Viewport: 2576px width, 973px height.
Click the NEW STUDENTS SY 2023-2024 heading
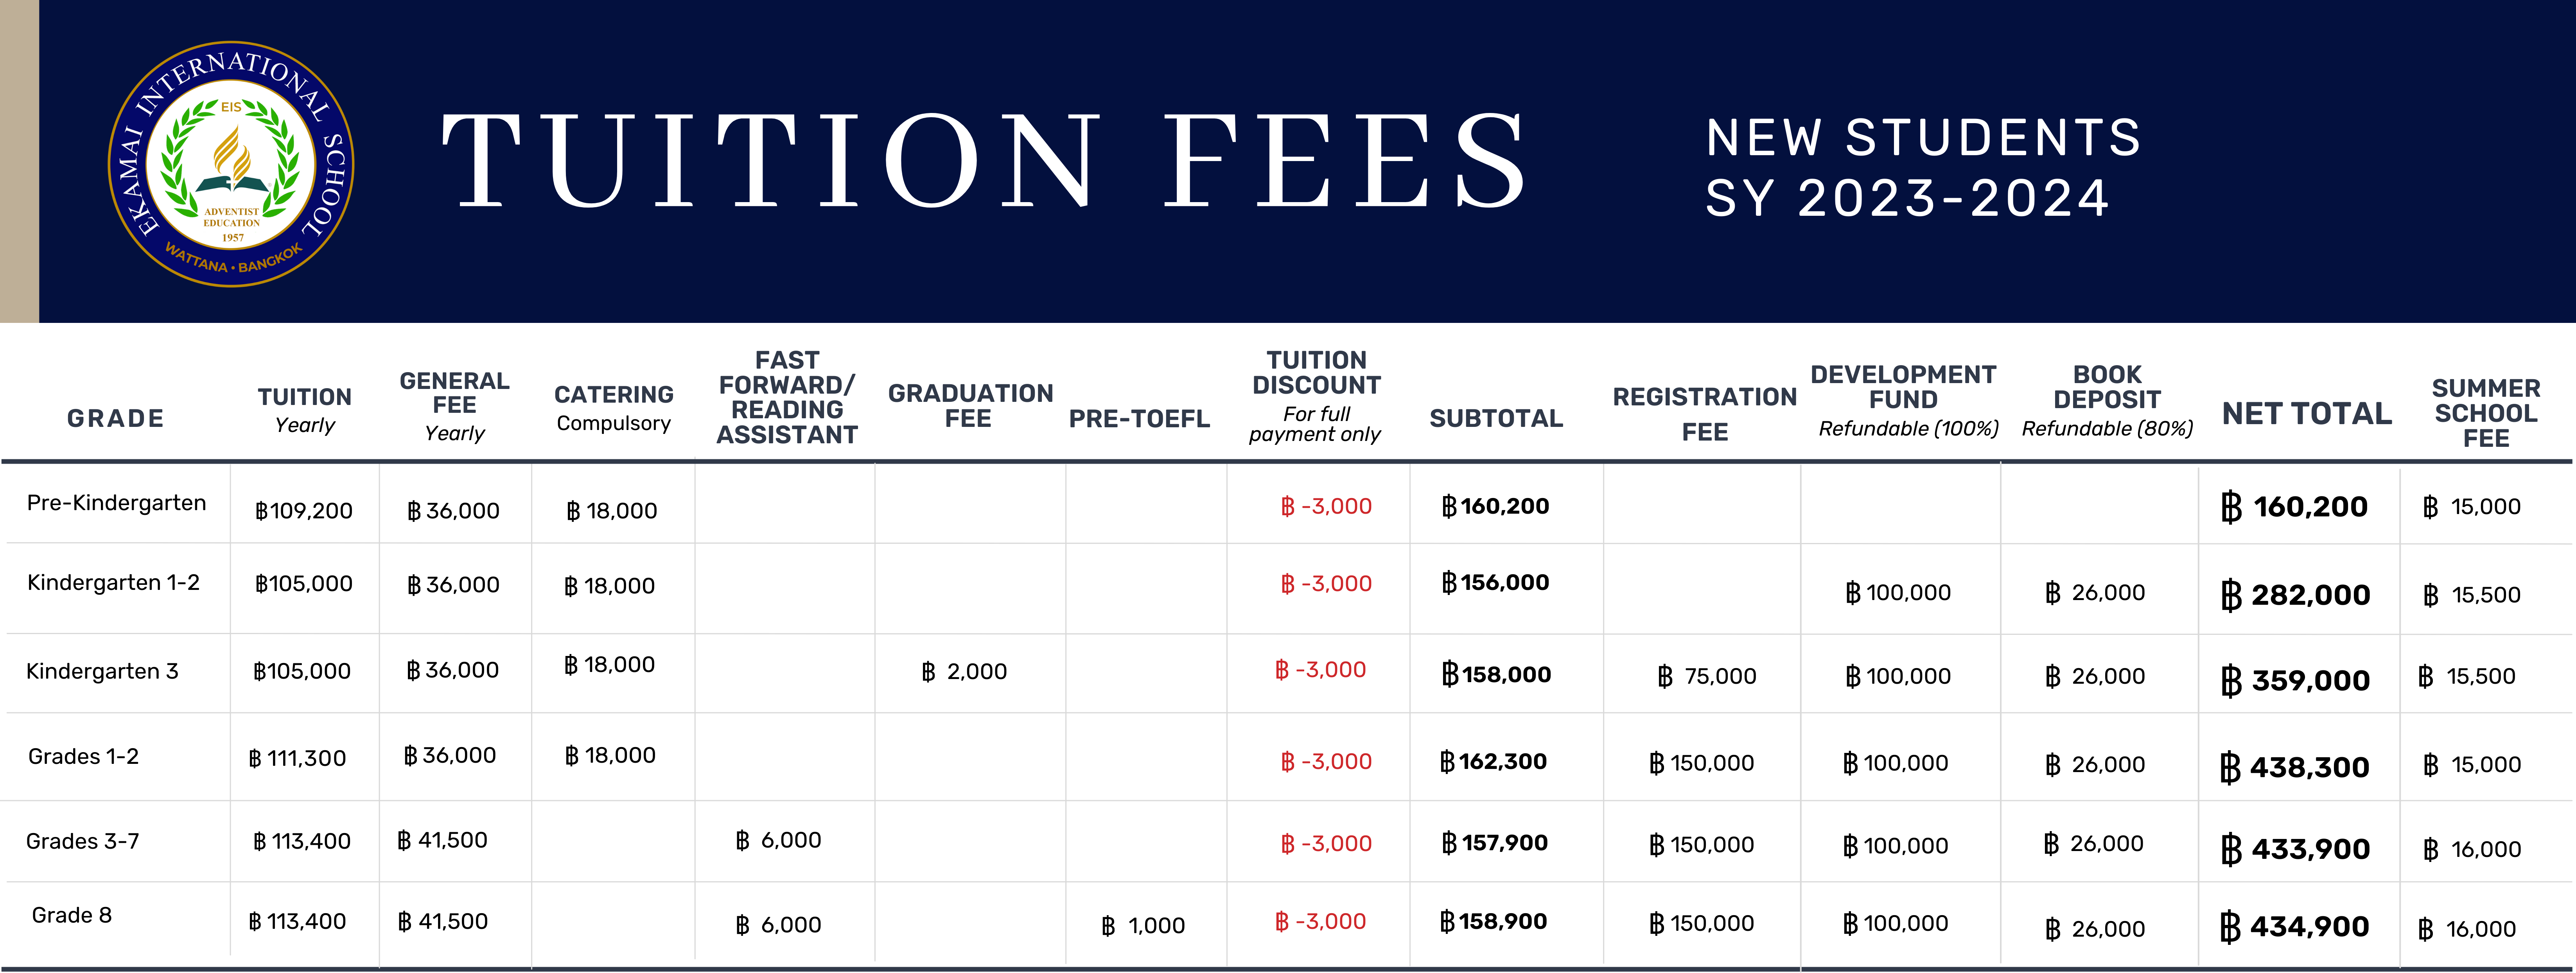1923,167
